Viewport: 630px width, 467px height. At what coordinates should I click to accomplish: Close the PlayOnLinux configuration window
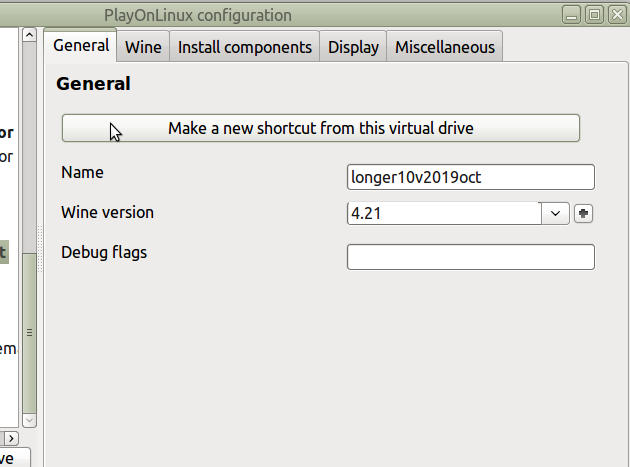(x=617, y=15)
